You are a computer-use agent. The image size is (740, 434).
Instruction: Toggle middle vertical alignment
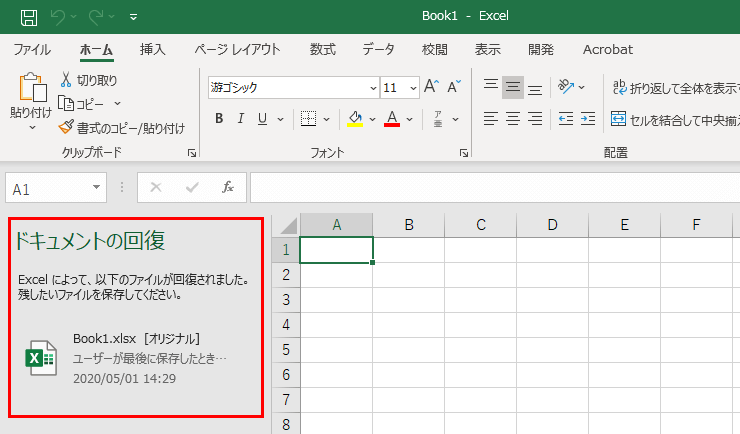click(x=513, y=87)
